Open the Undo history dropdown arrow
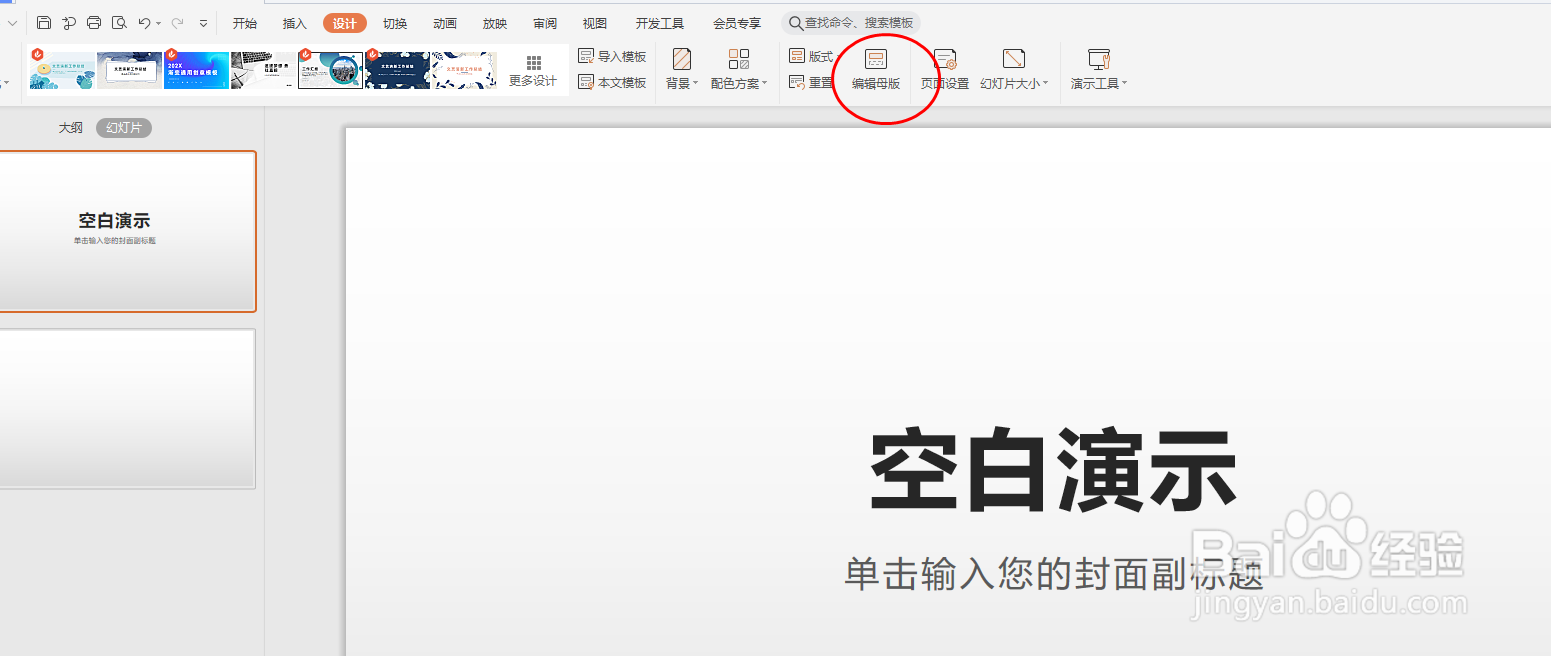This screenshot has width=1551, height=656. coord(159,23)
